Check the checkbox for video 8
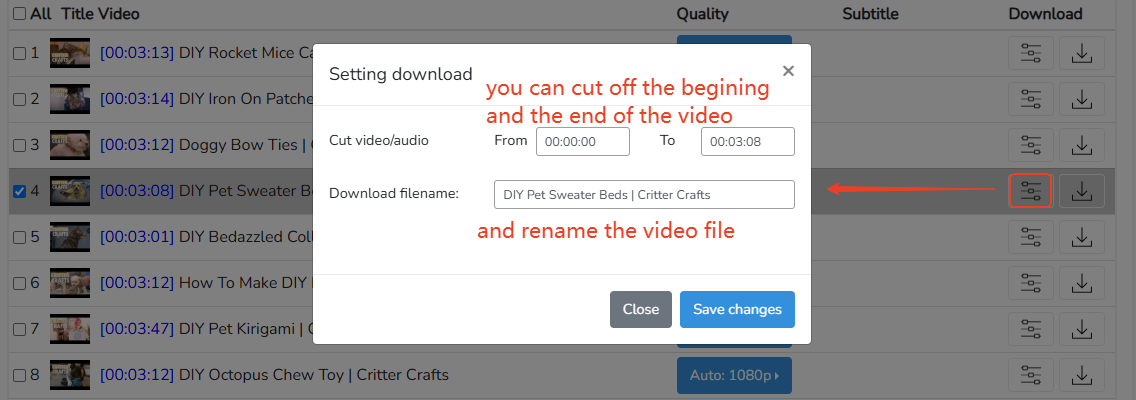This screenshot has width=1136, height=400. click(19, 376)
